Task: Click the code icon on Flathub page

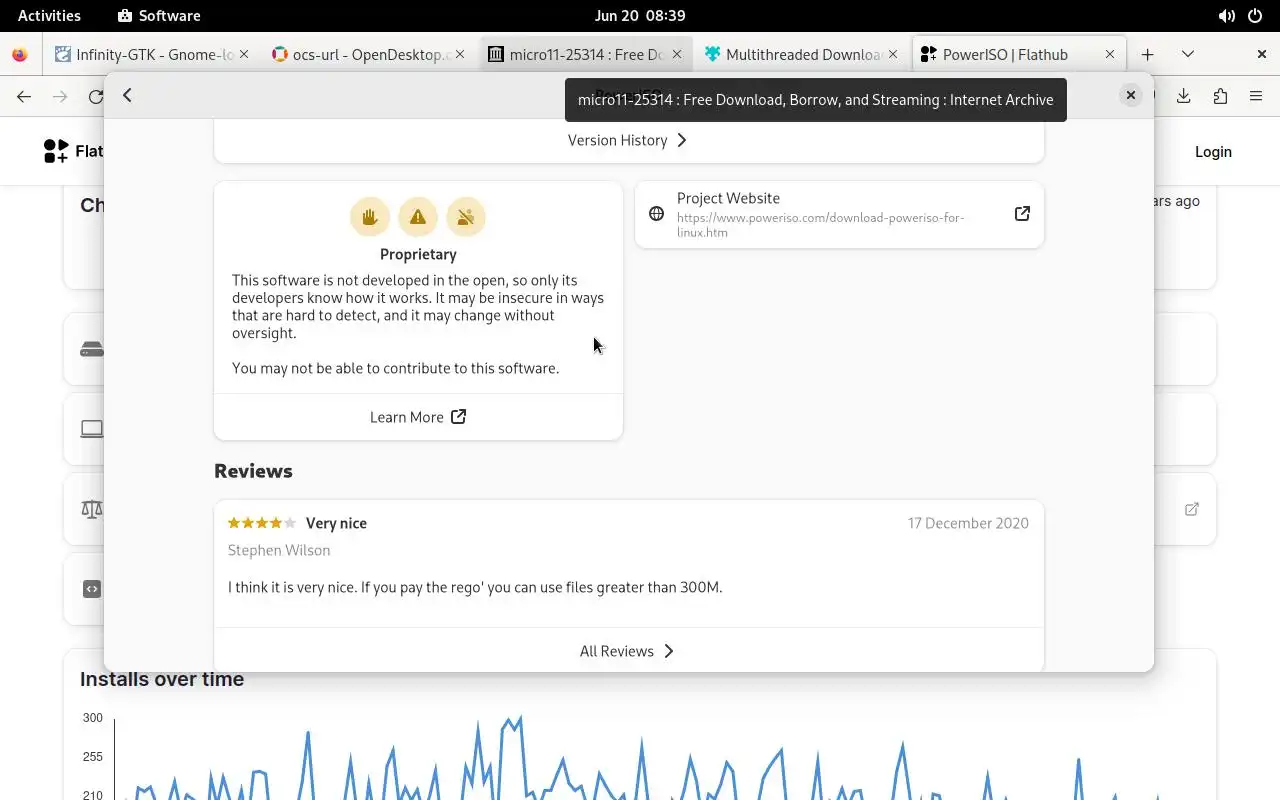Action: (92, 589)
